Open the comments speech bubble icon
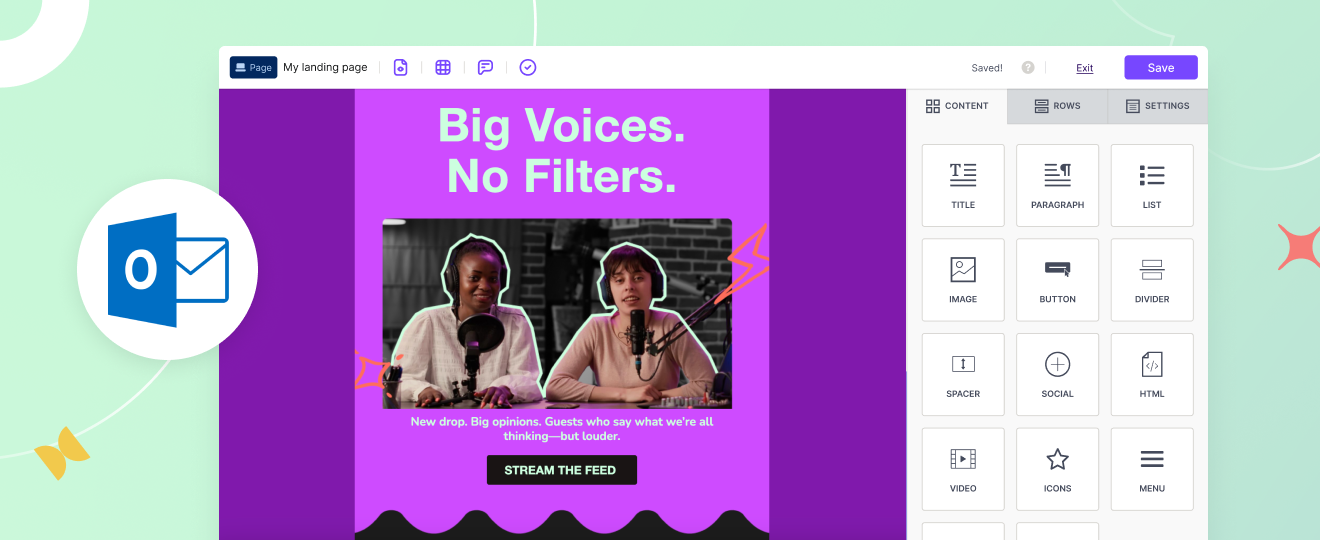The height and width of the screenshot is (540, 1320). coord(485,67)
